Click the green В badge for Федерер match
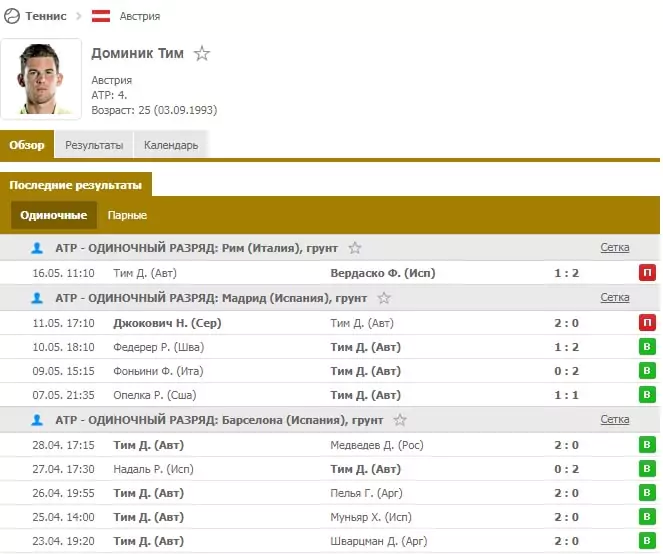 click(647, 347)
